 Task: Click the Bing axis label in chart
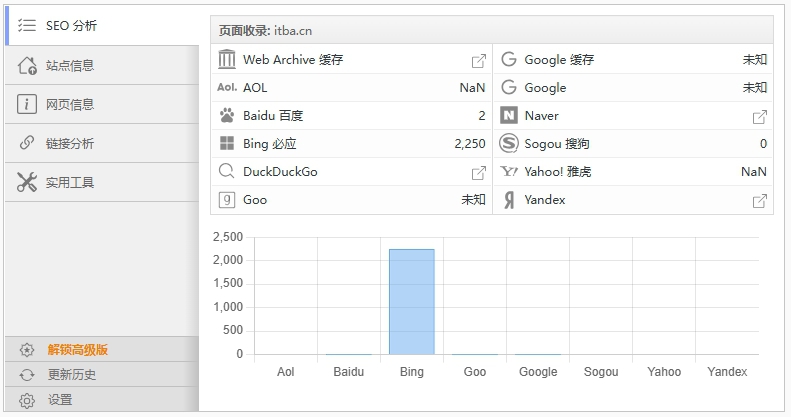412,372
